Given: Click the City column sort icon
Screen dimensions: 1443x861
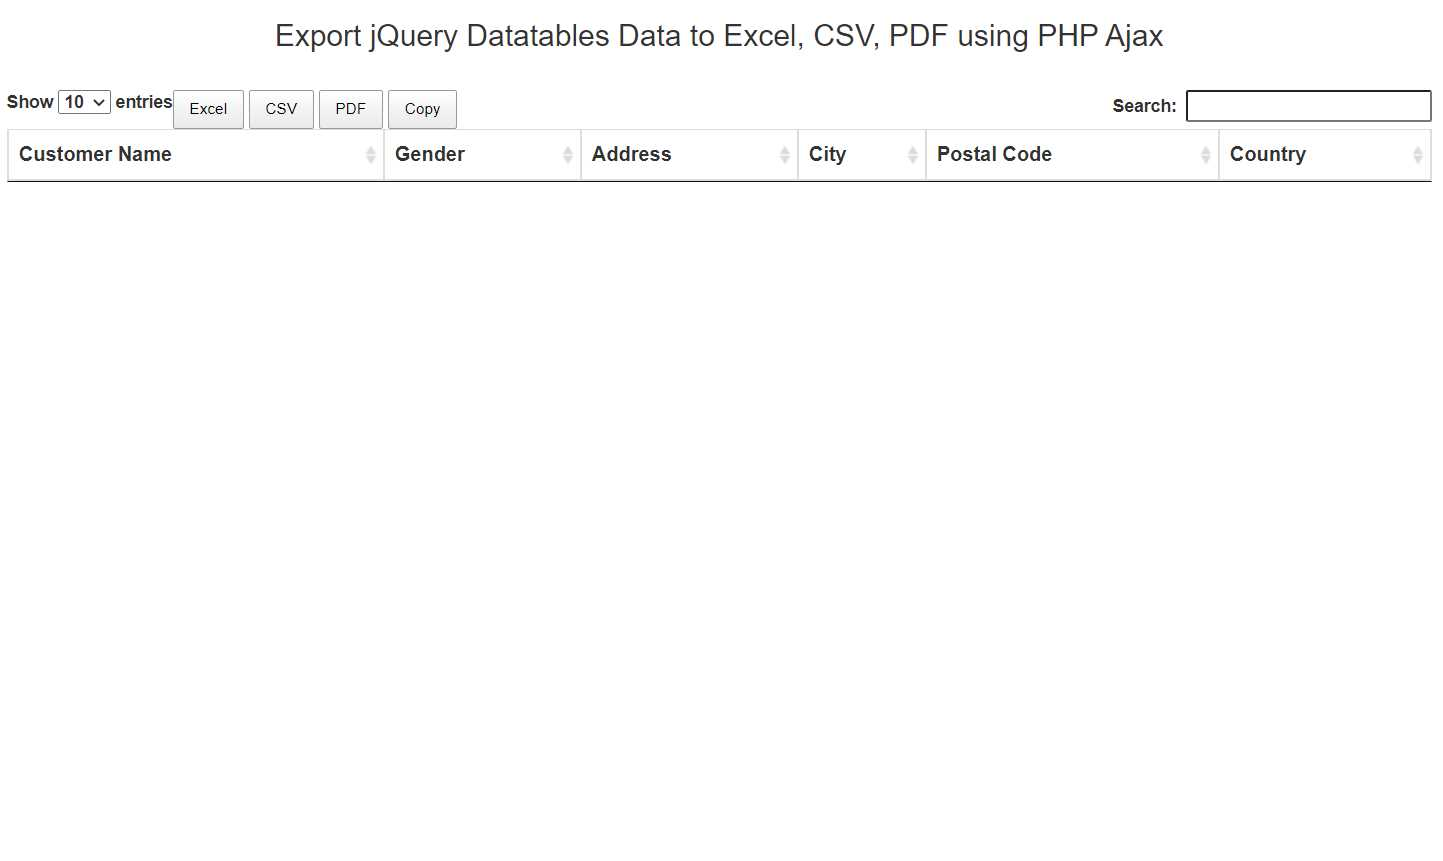Looking at the screenshot, I should (x=910, y=154).
